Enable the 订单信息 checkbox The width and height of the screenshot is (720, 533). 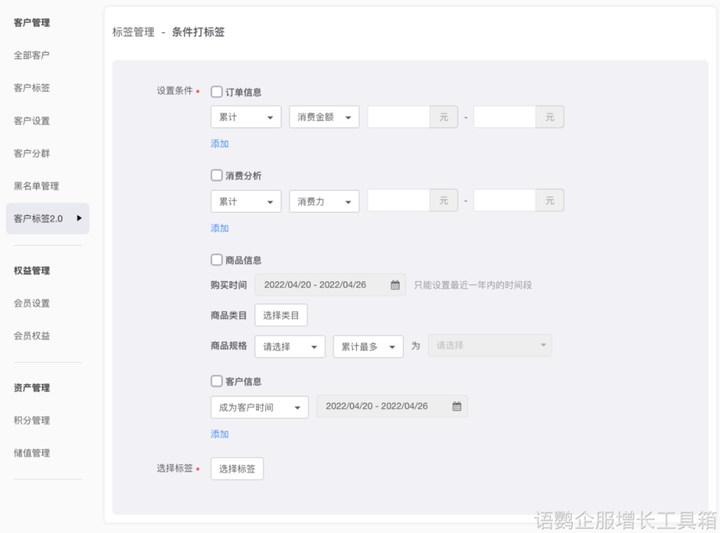pos(217,92)
